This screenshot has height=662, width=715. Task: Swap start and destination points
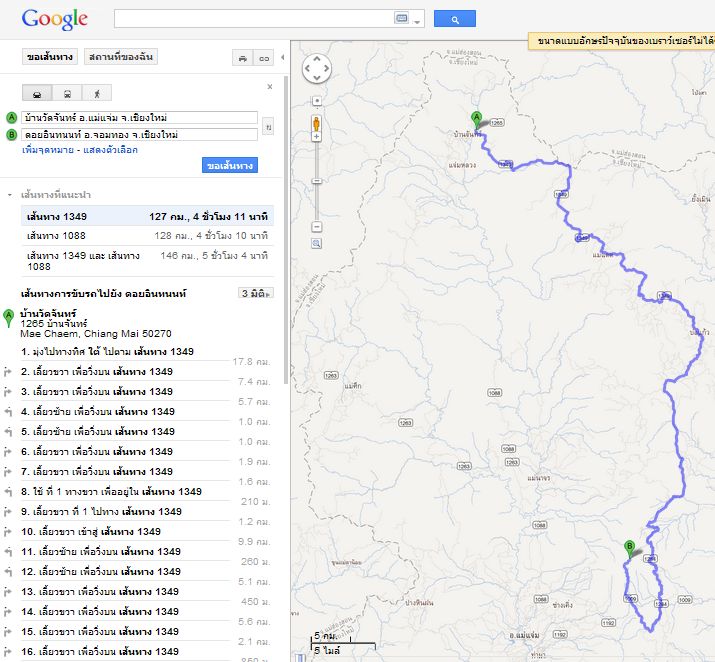pyautogui.click(x=267, y=127)
